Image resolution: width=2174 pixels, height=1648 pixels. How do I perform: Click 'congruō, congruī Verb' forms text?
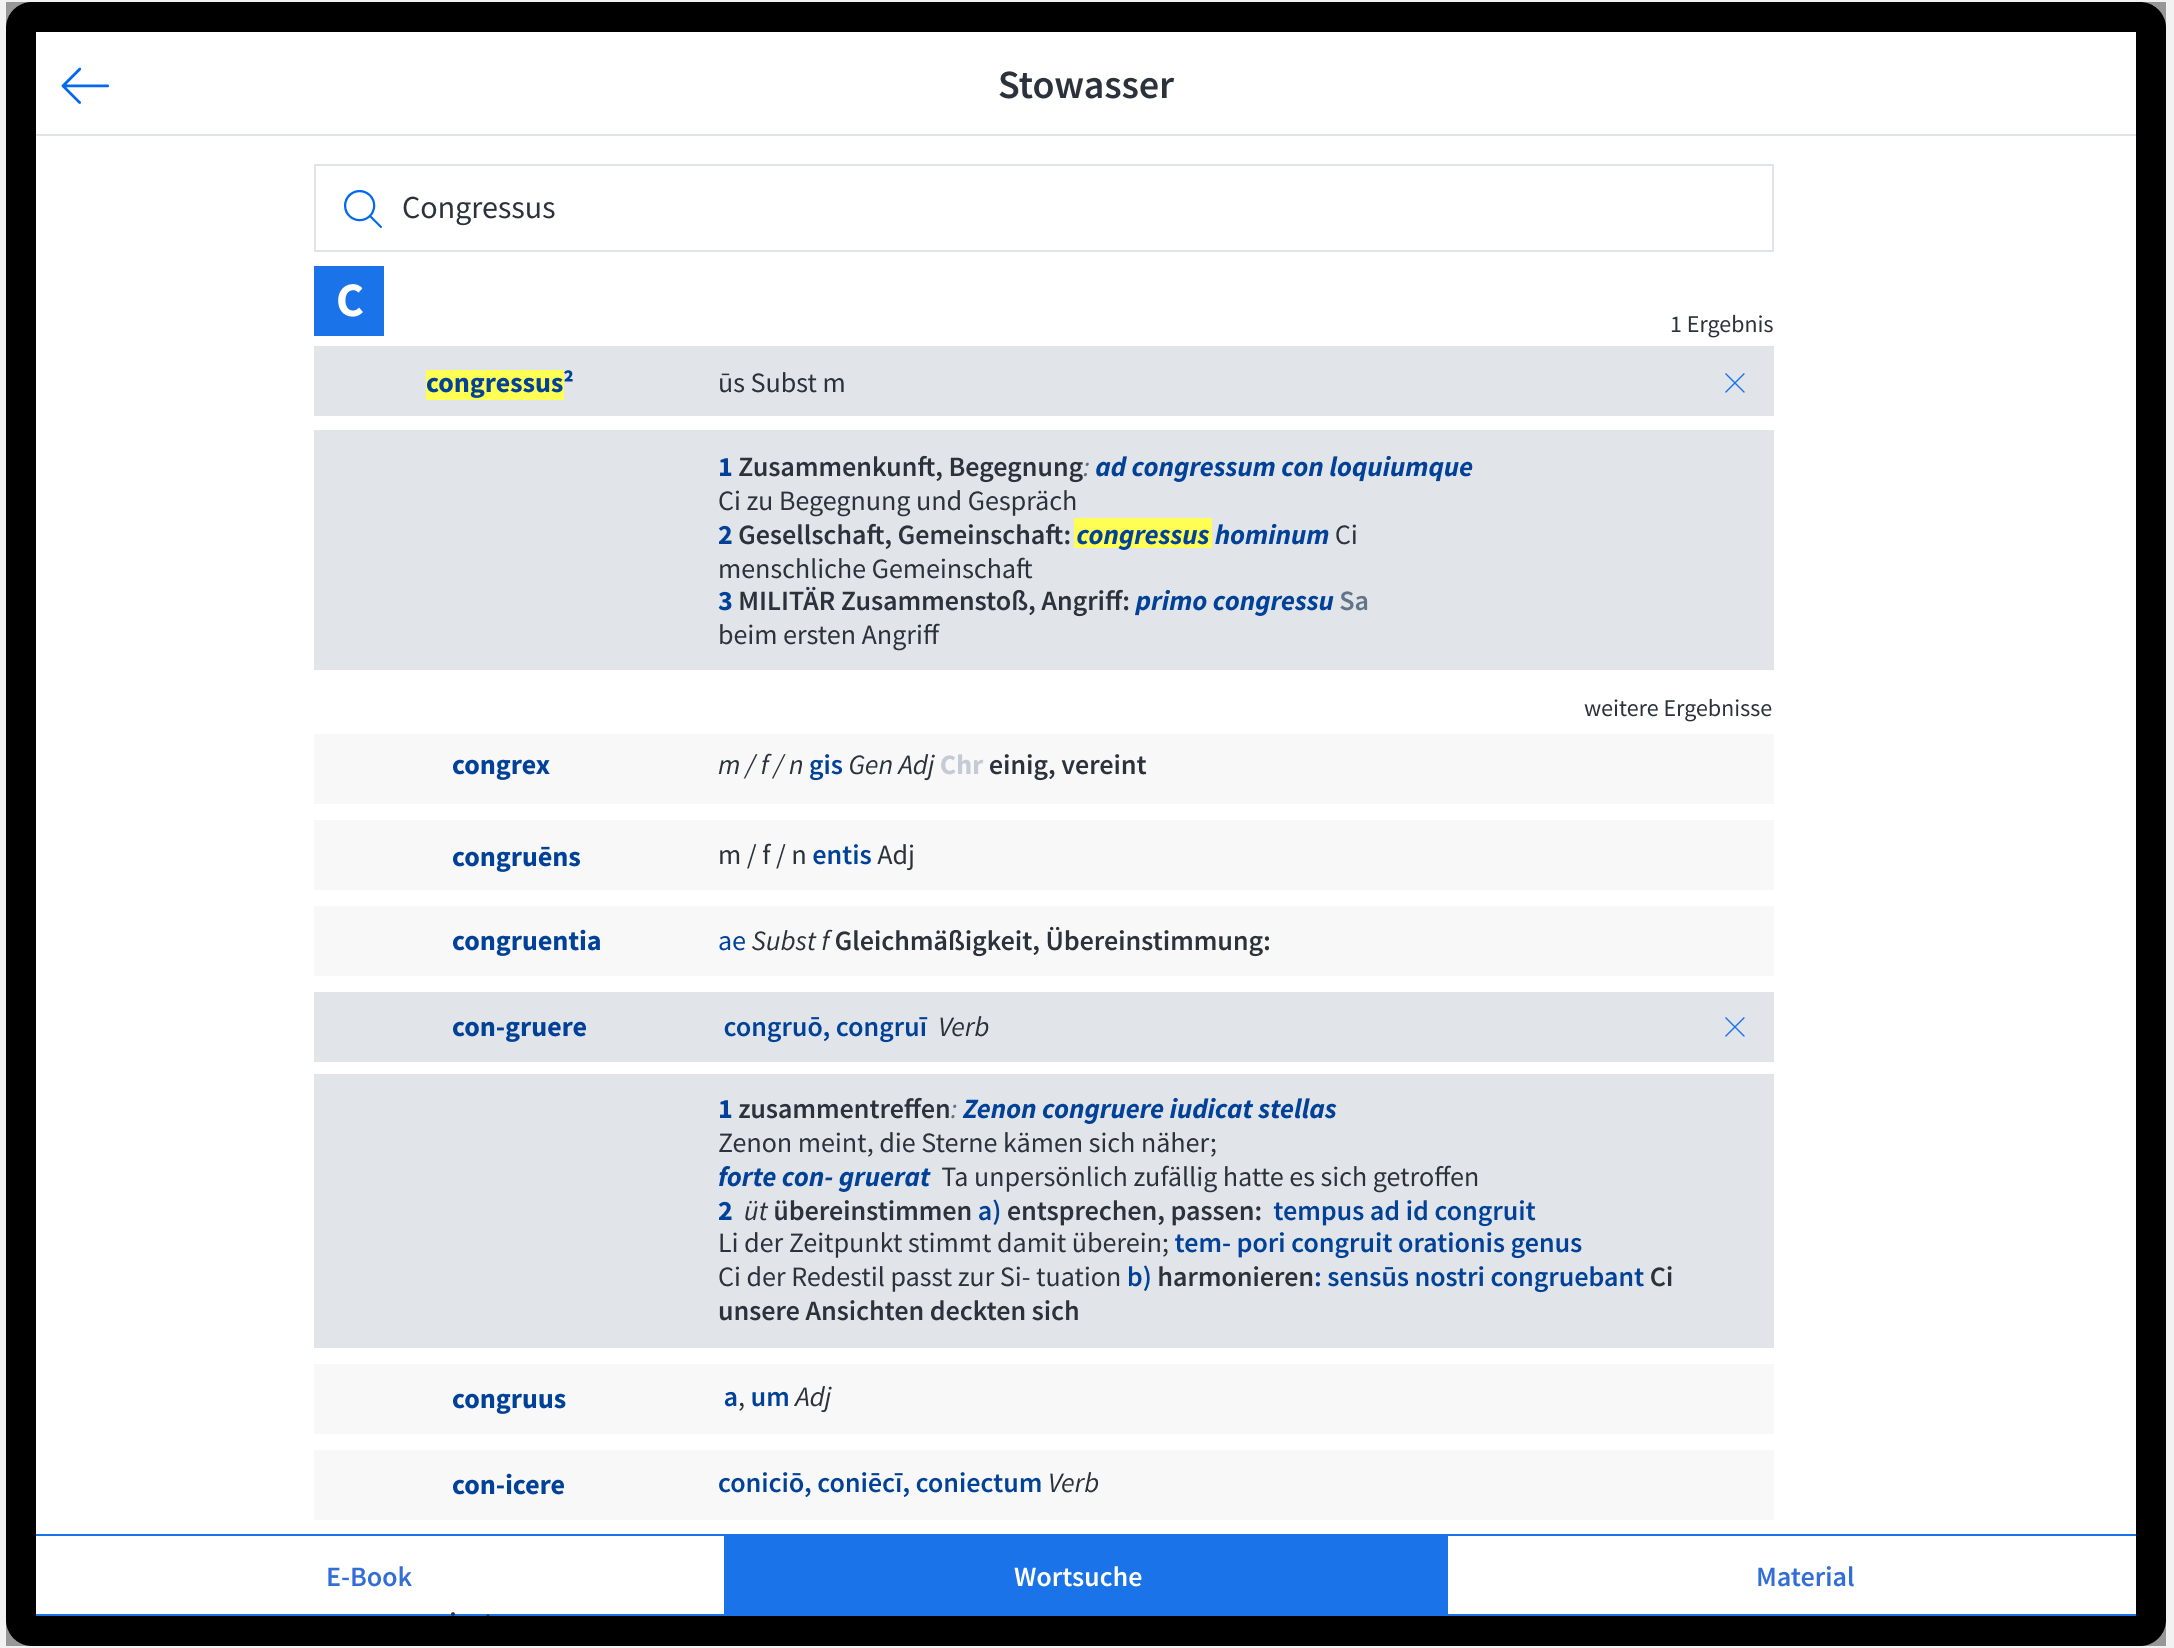[x=856, y=1027]
